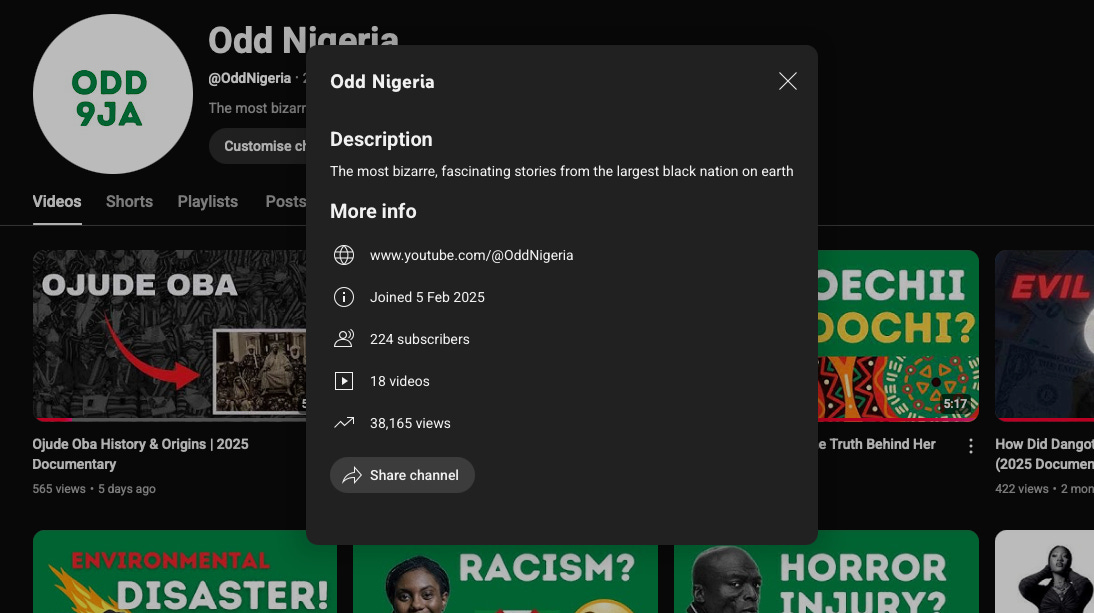
Task: Click the '565 views • 5 days ago' text
Action: [x=94, y=489]
